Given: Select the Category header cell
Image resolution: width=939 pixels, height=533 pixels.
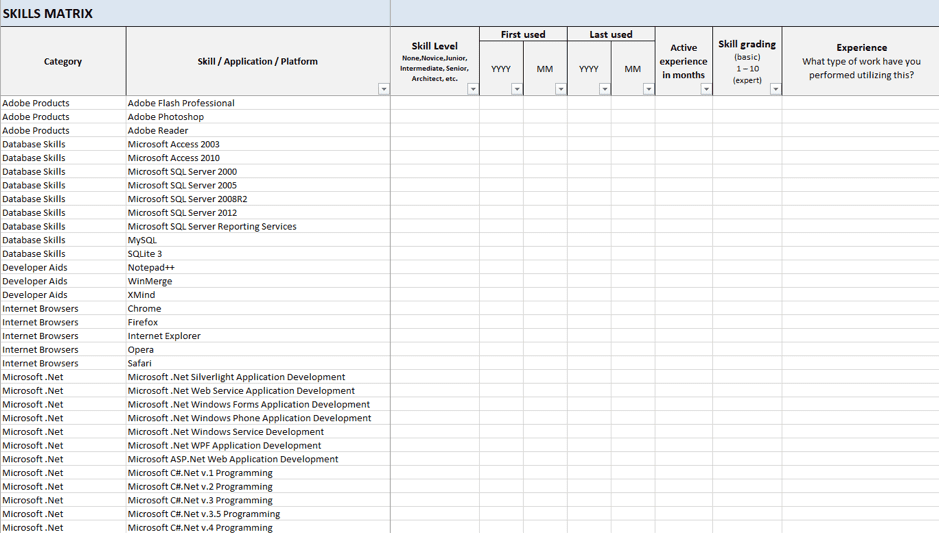Looking at the screenshot, I should tap(63, 61).
